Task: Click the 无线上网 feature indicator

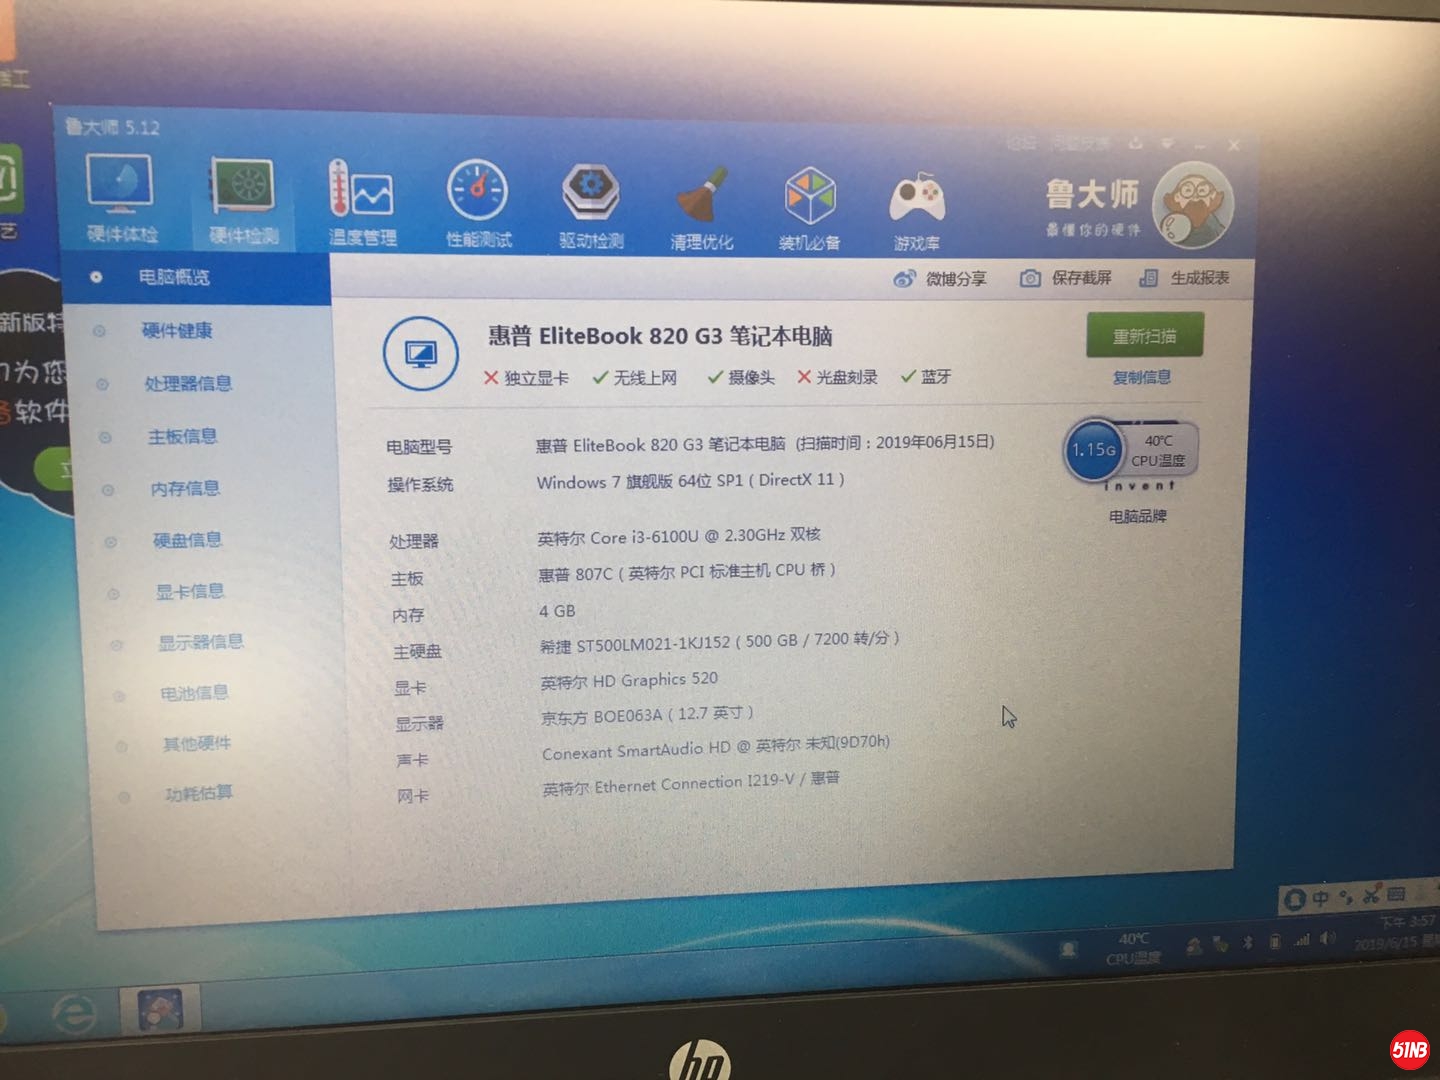Action: [x=635, y=377]
